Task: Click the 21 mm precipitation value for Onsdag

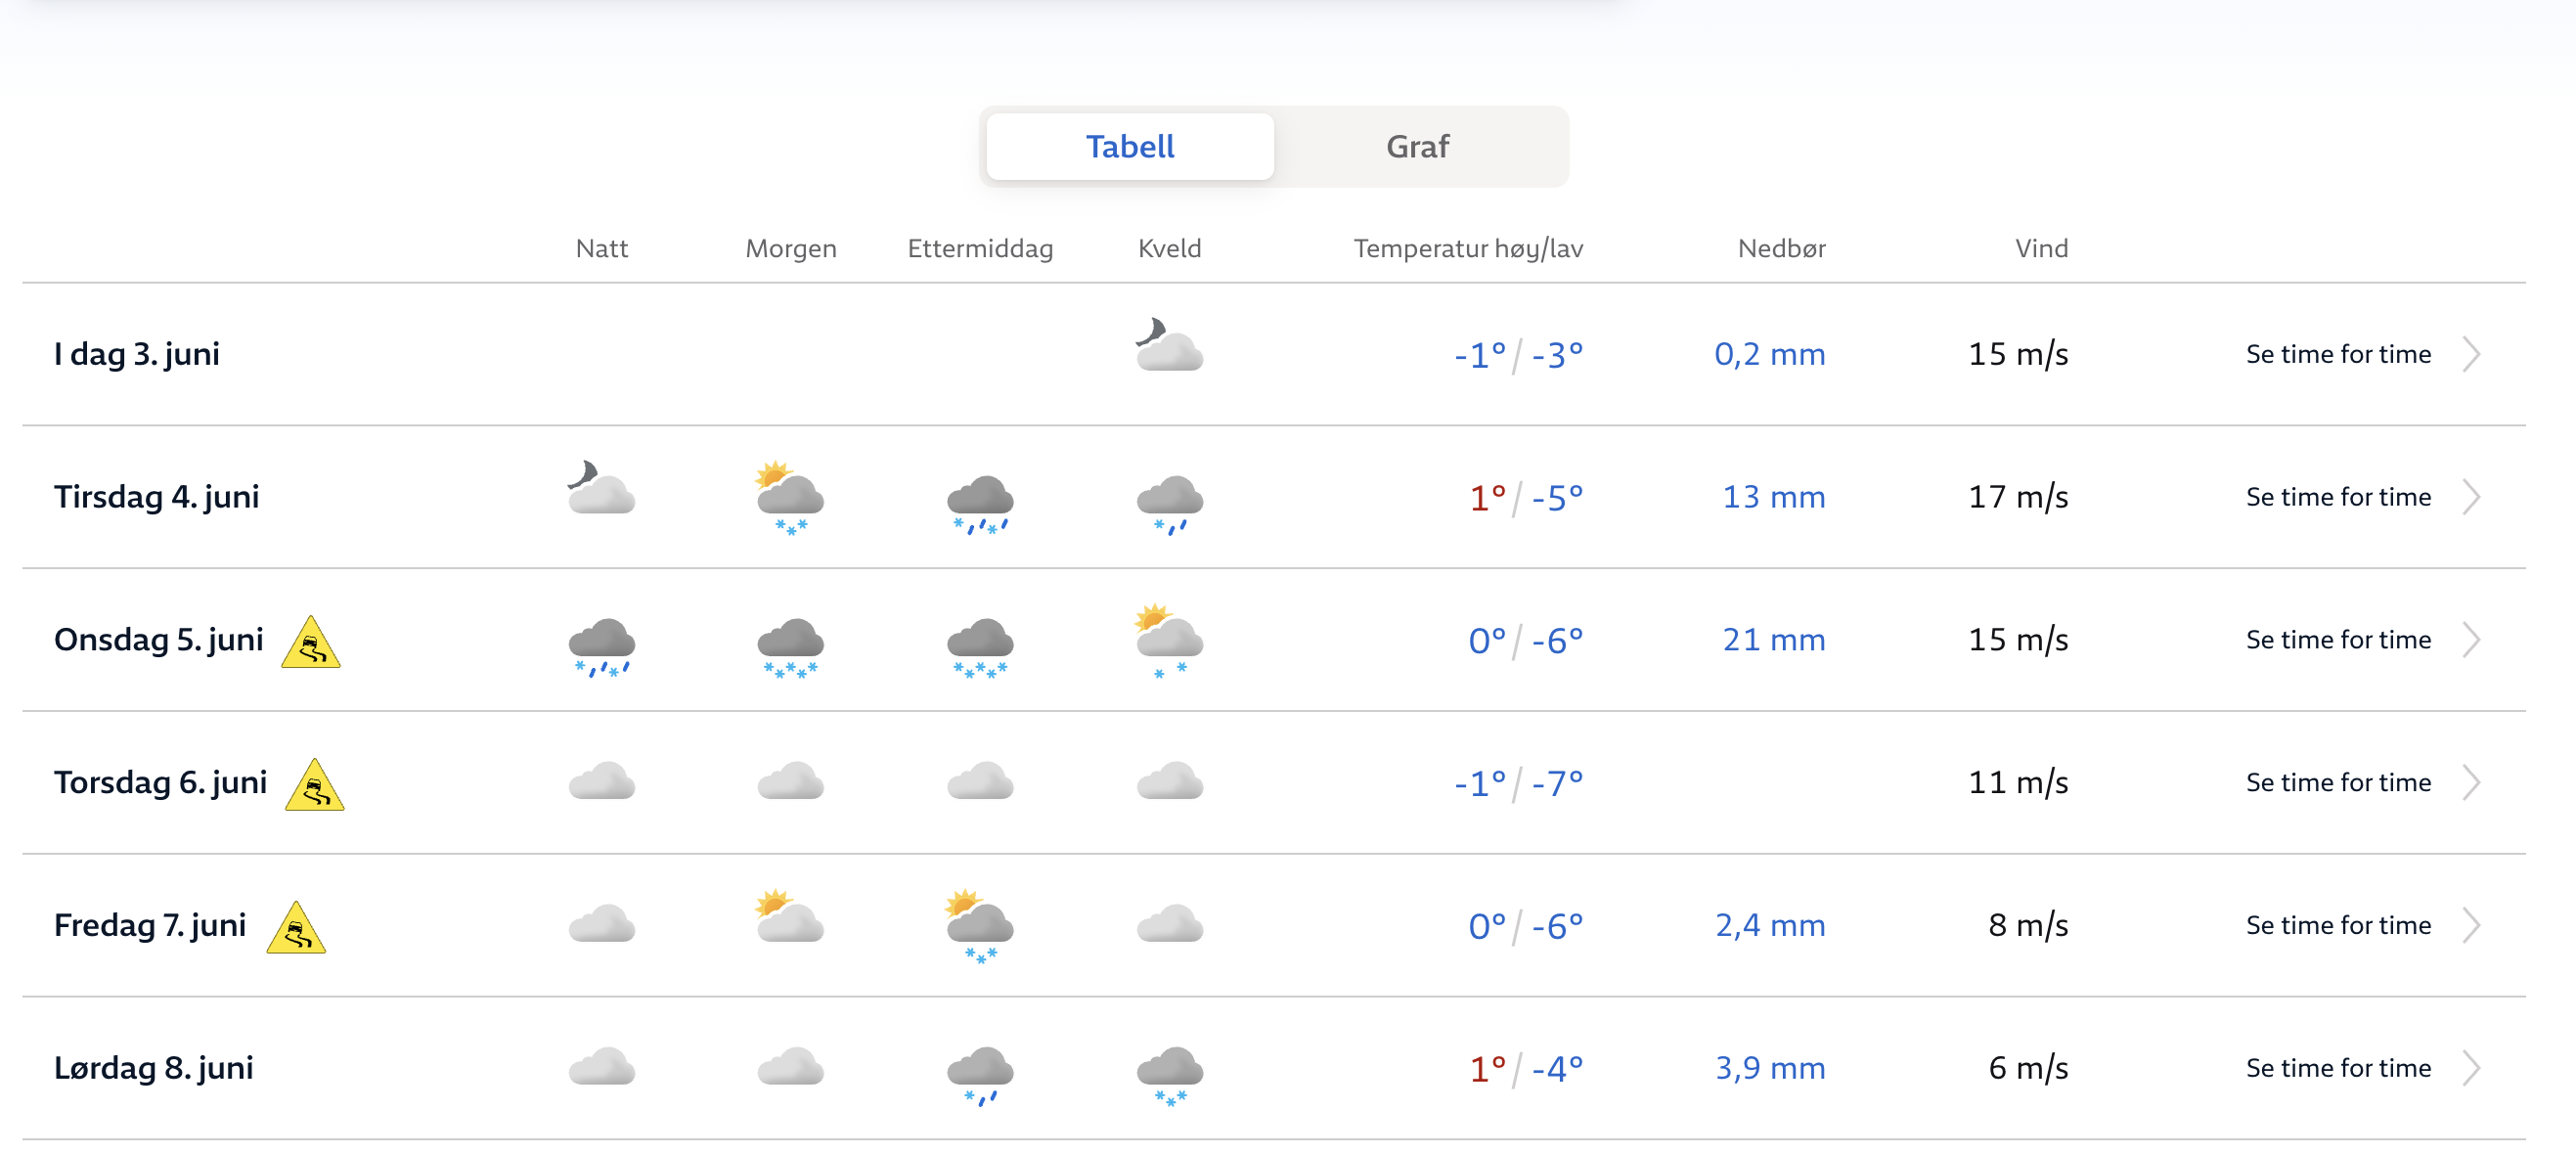Action: tap(1773, 640)
